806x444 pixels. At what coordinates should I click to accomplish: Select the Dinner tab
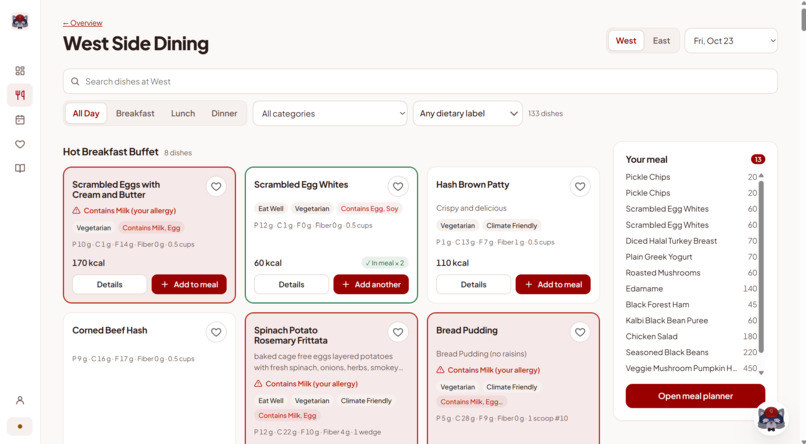(224, 114)
